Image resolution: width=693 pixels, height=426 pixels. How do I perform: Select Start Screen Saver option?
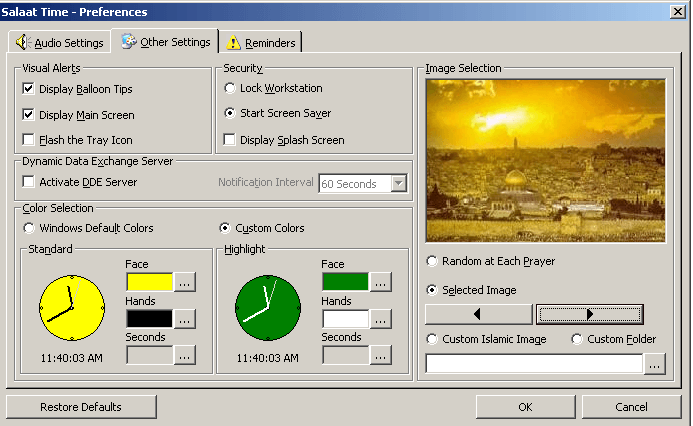(x=229, y=113)
